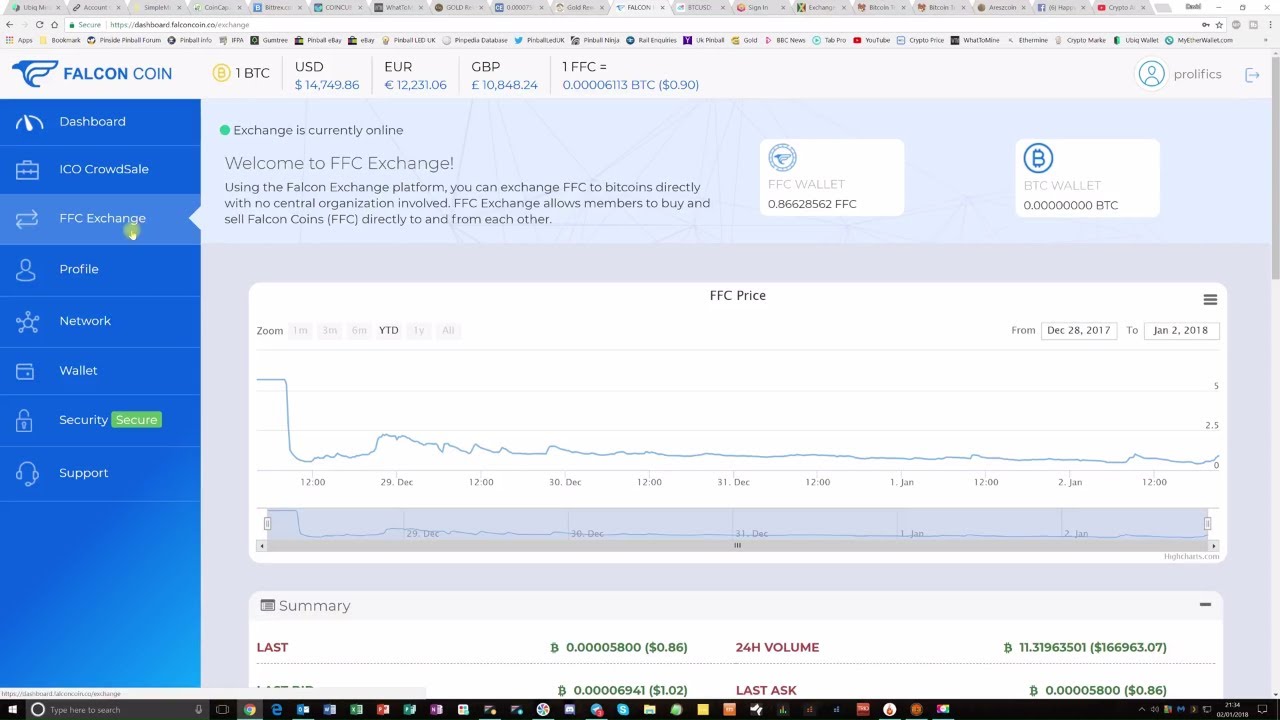Click the Highcharts.com credit link
This screenshot has height=720, width=1280.
1192,556
